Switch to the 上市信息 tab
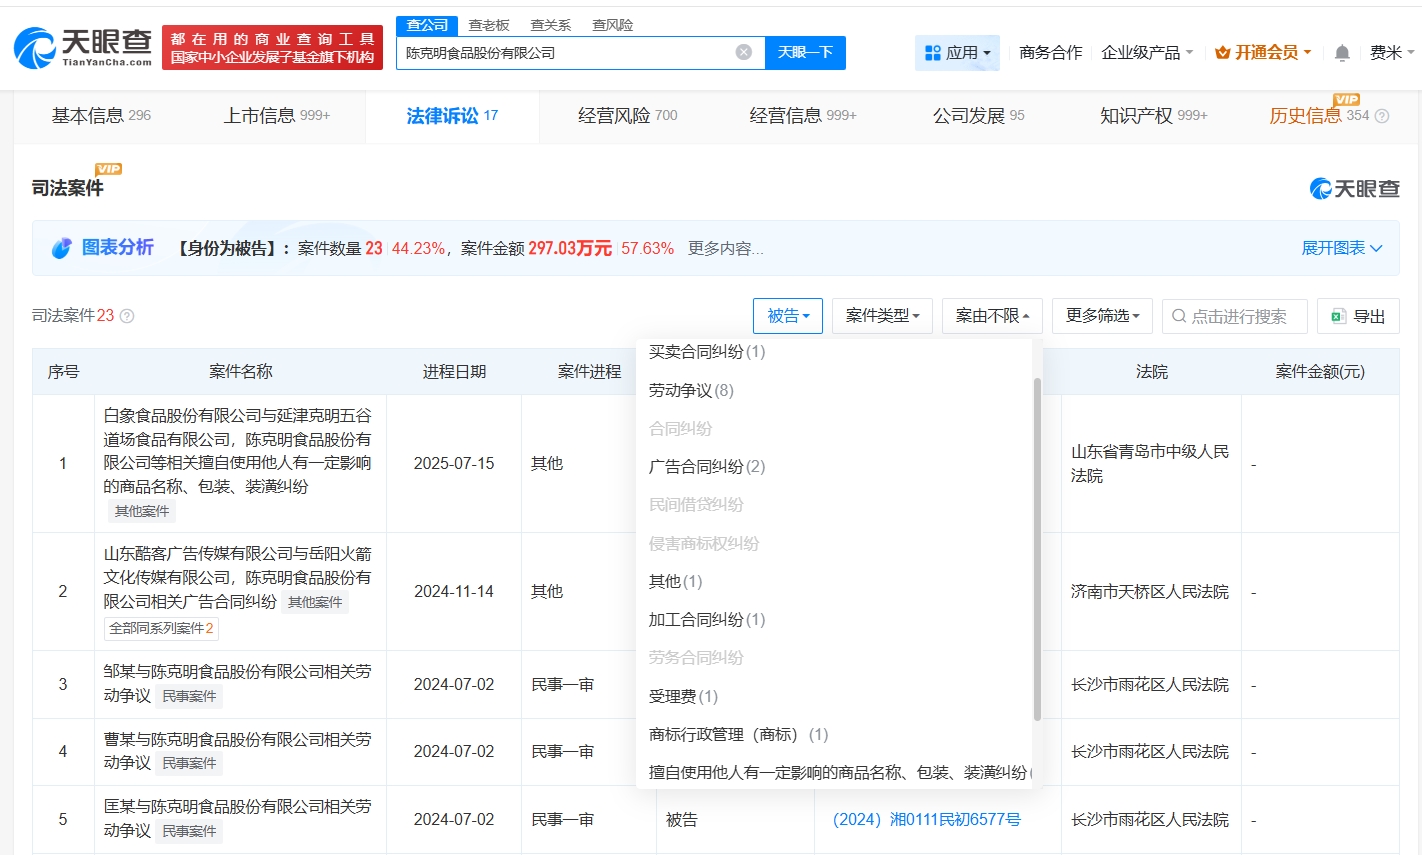Screen dimensions: 1422x855 pyautogui.click(x=277, y=116)
